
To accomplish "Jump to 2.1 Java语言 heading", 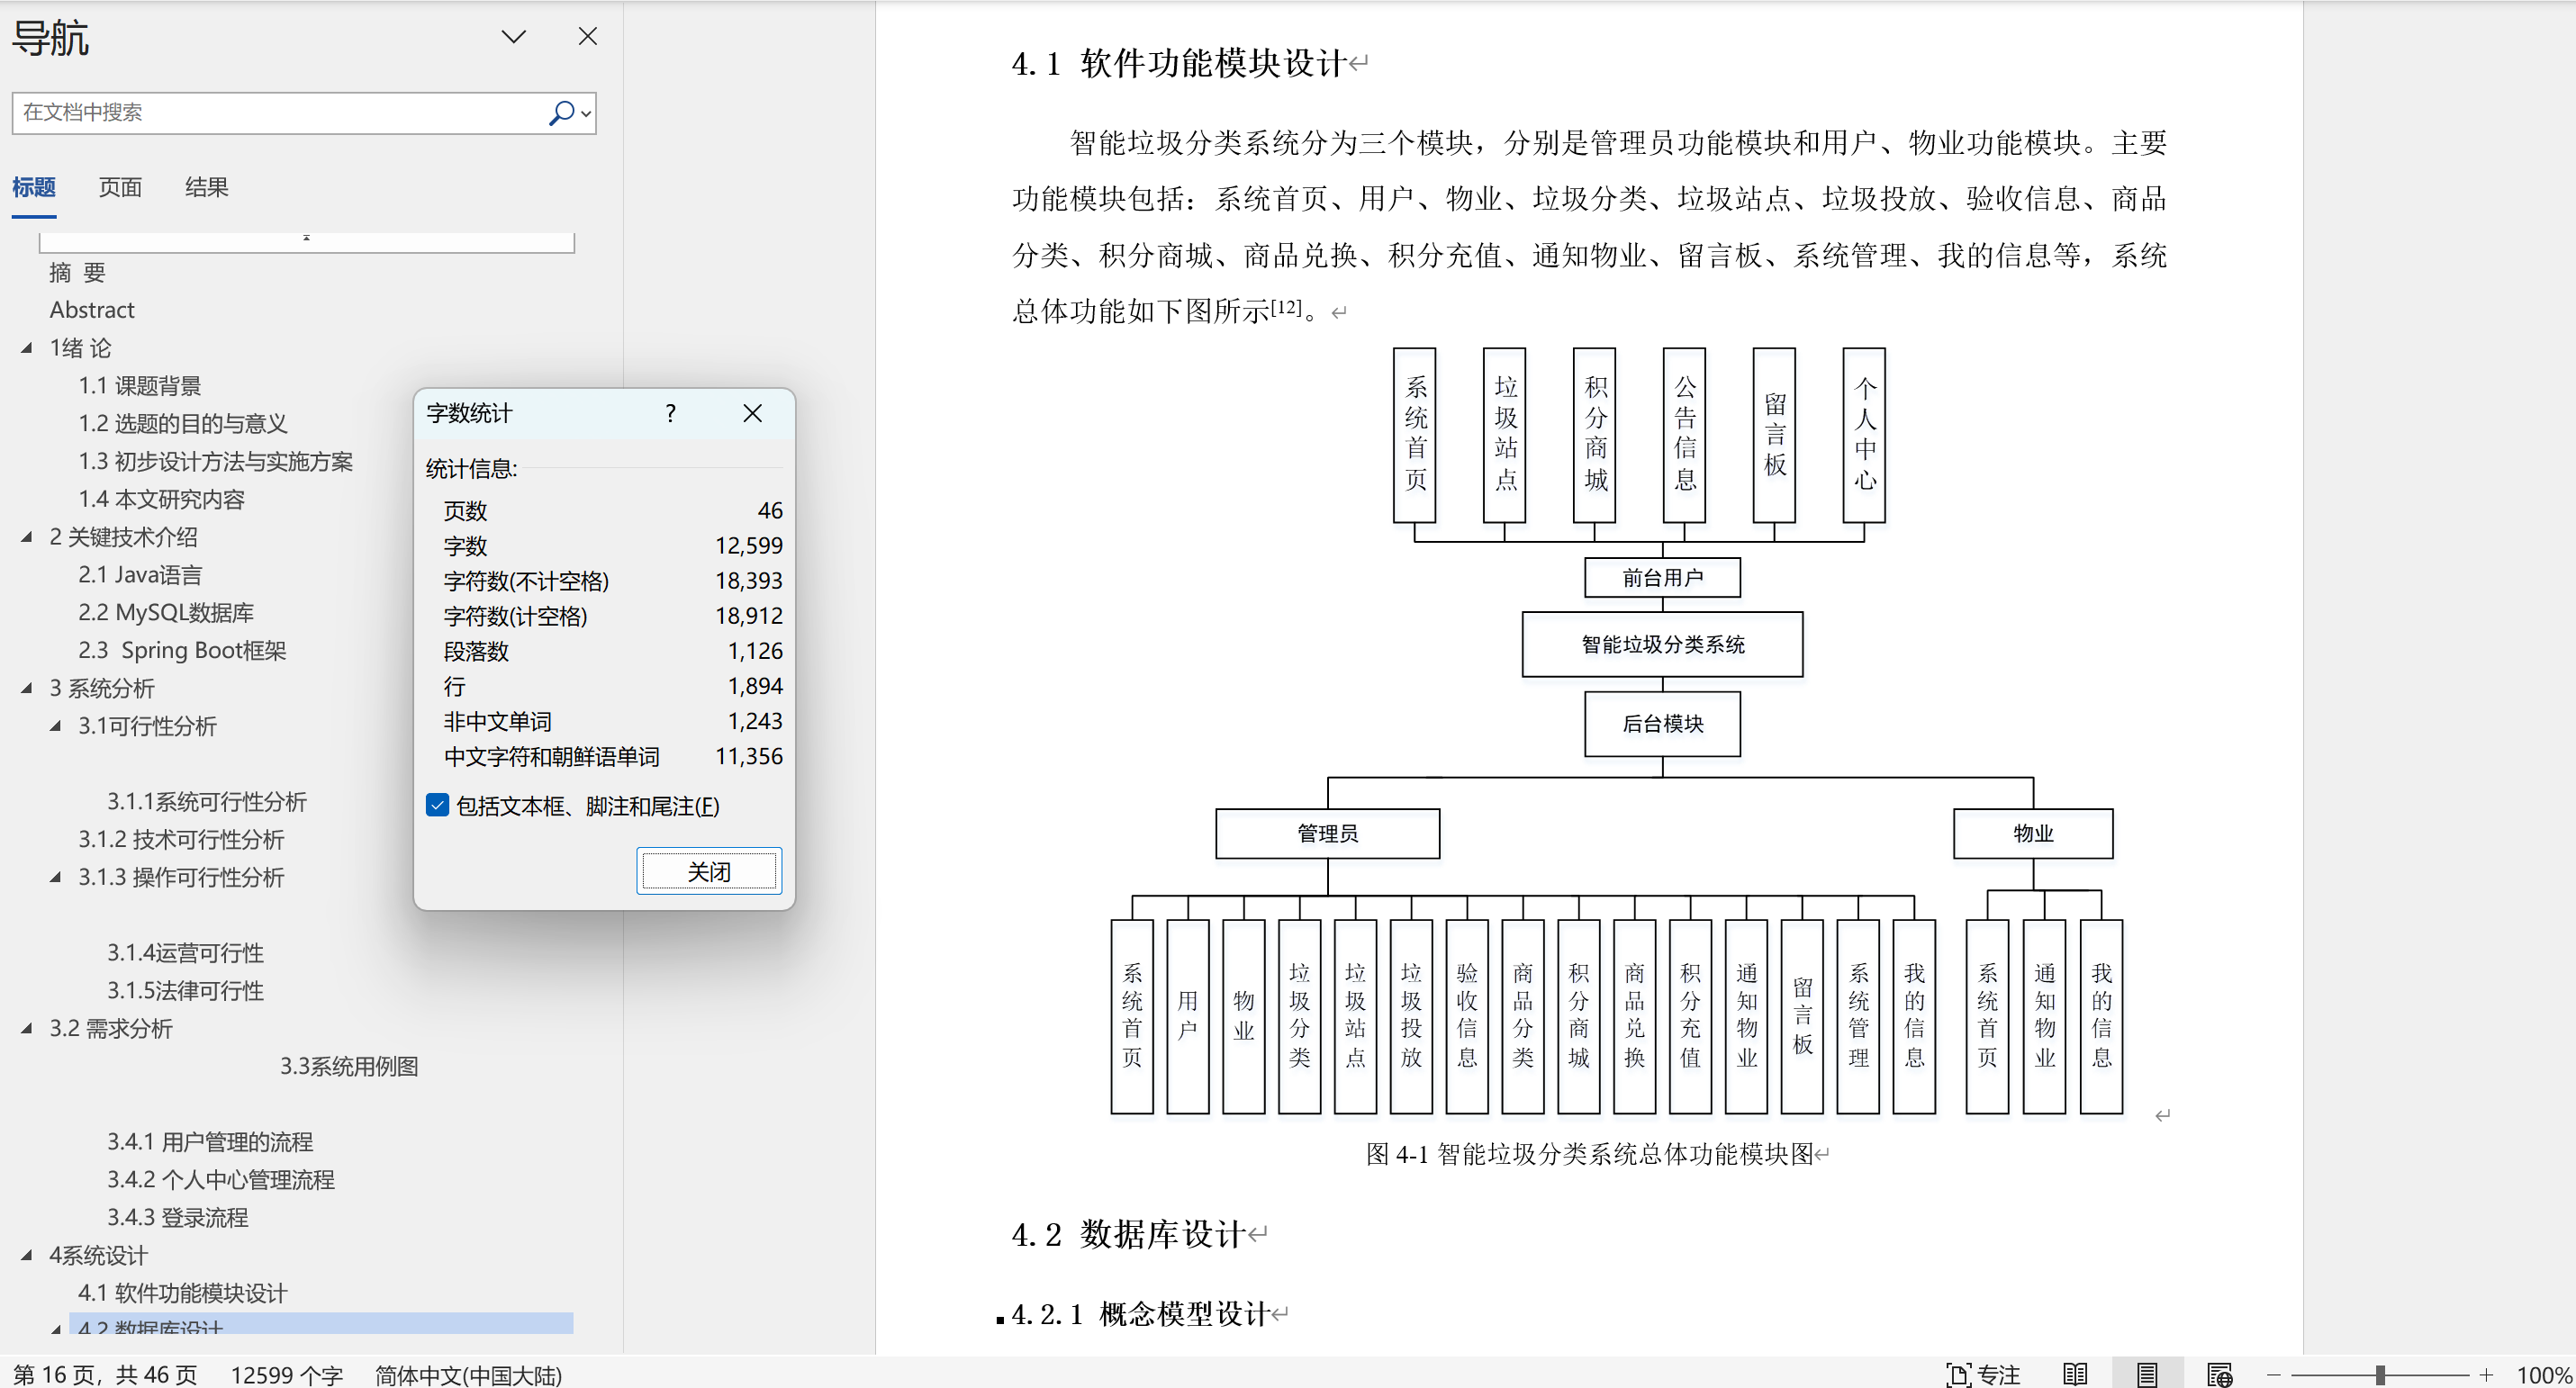I will [140, 575].
